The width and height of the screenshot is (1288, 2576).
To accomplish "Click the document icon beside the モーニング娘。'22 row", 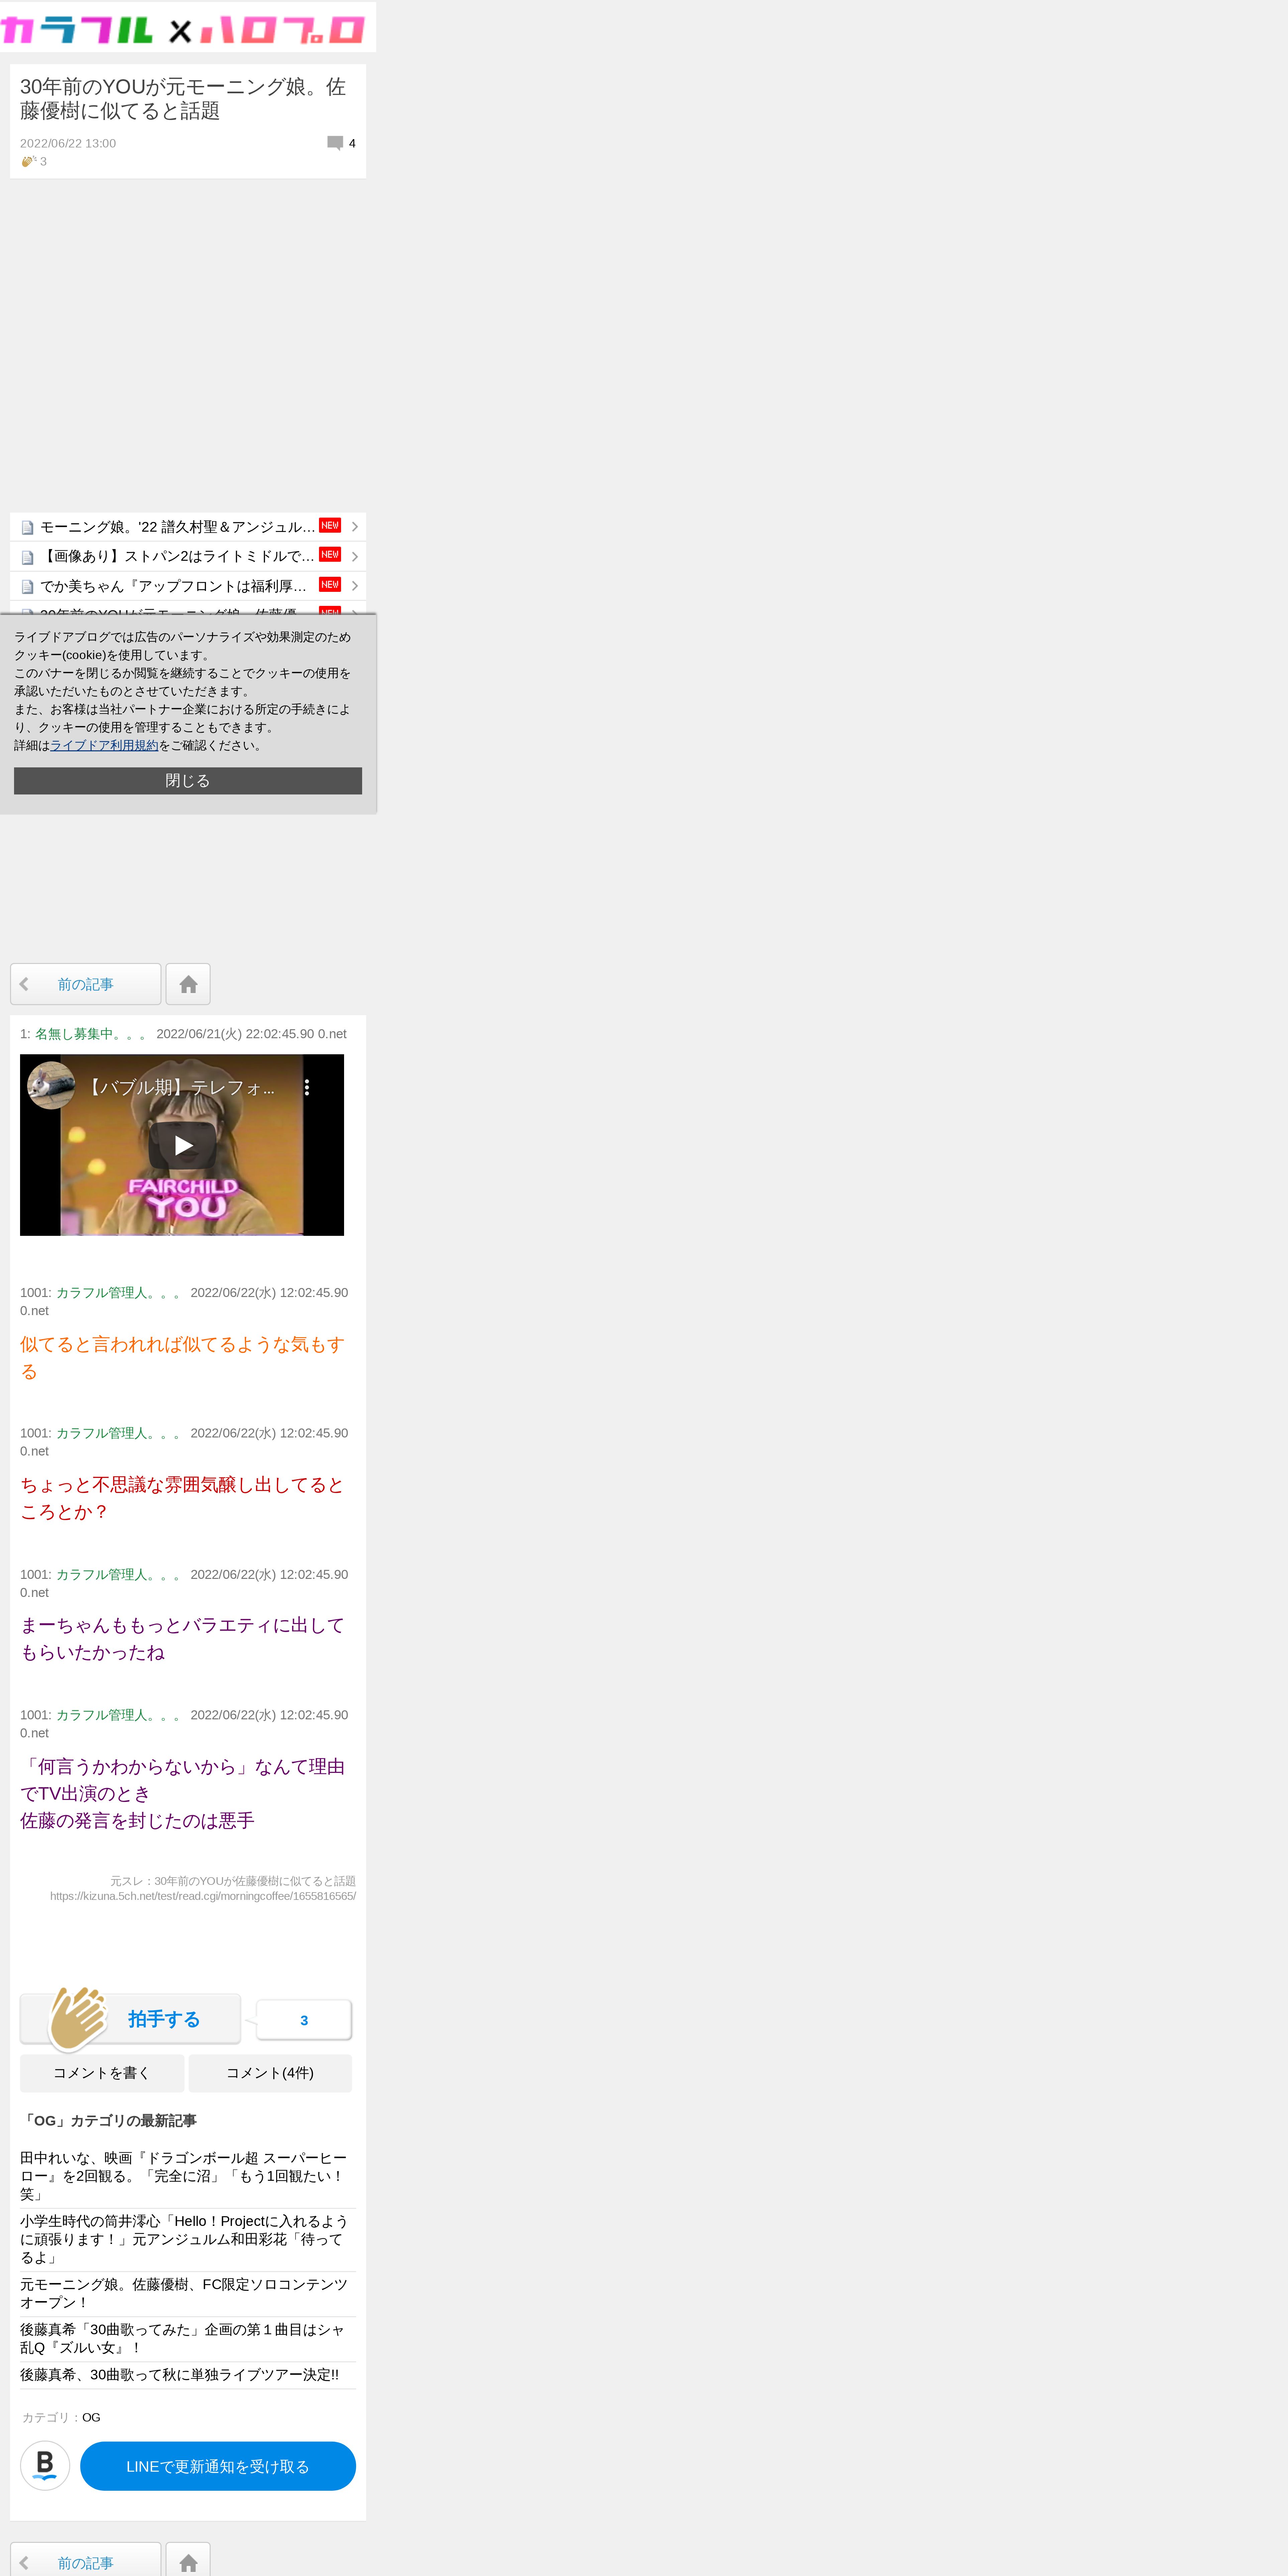I will 28,528.
